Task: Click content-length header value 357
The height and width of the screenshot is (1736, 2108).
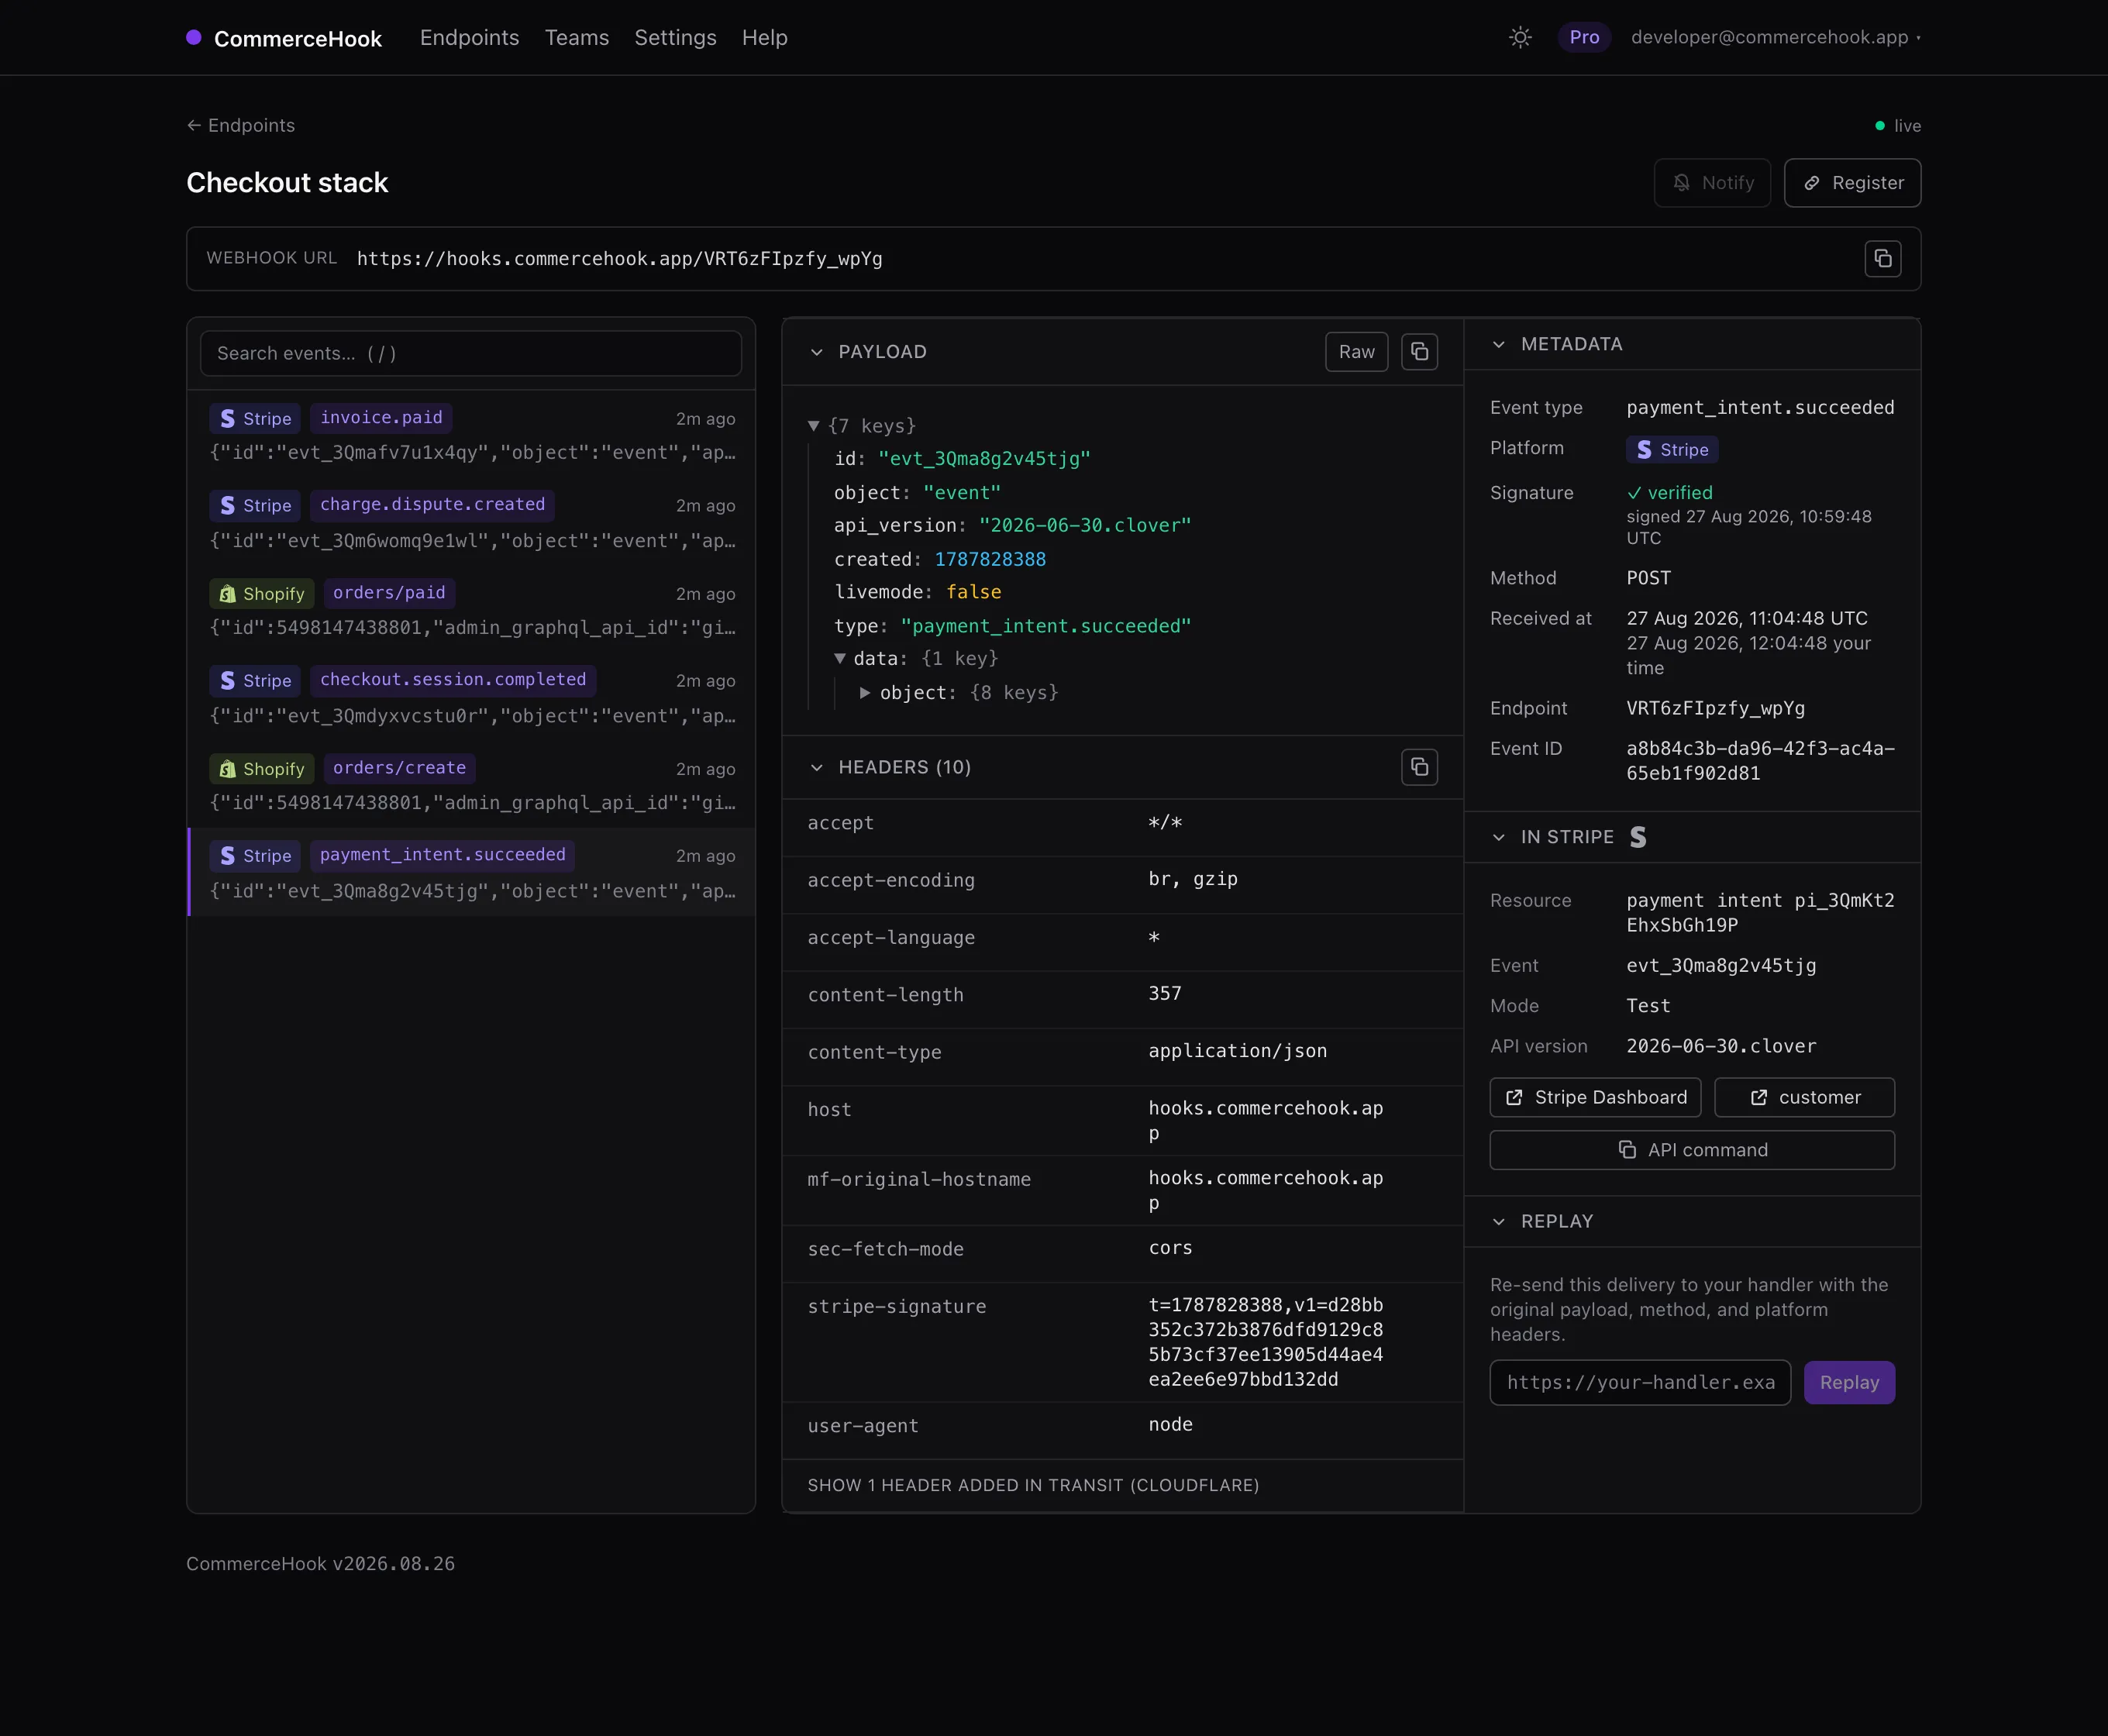Action: click(x=1165, y=993)
